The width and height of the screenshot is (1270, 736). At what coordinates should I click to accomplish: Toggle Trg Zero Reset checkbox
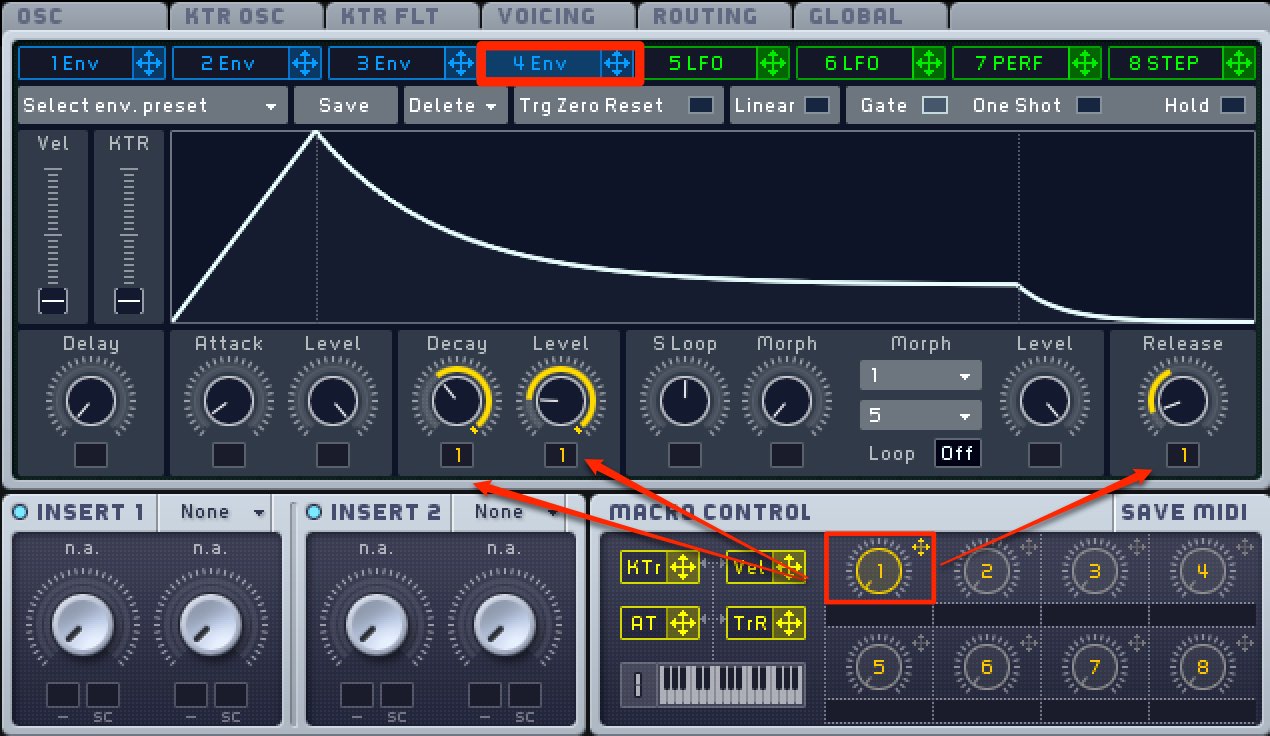[702, 105]
